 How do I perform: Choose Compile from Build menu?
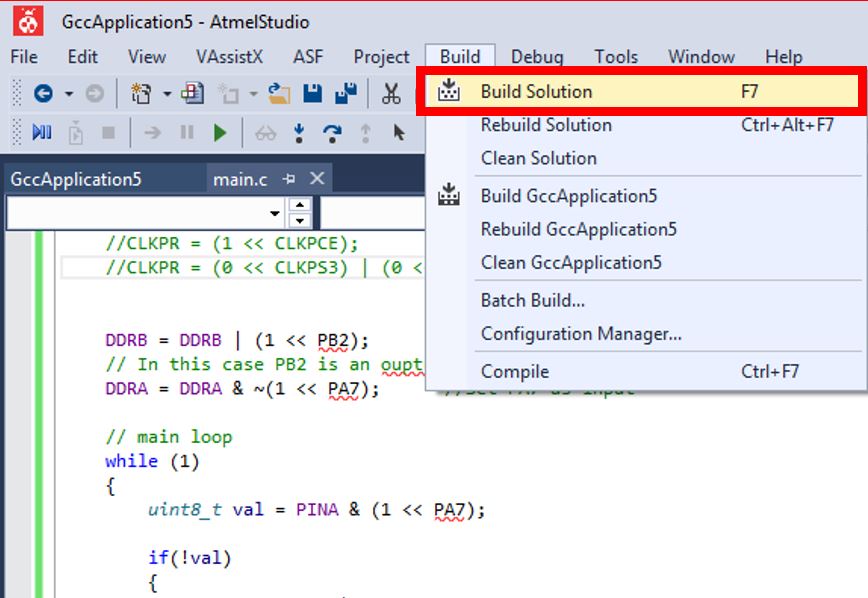click(645, 371)
